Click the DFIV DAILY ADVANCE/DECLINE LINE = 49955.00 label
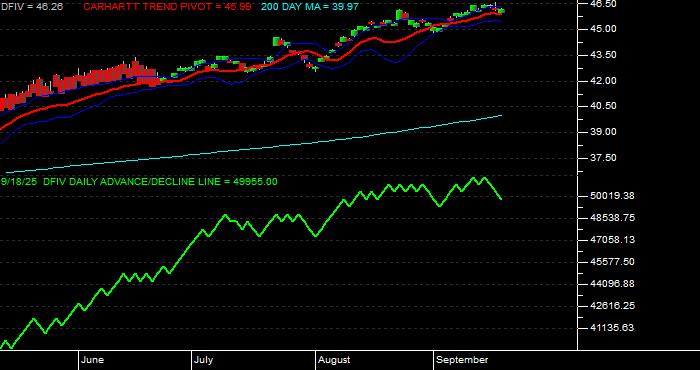Image resolution: width=700 pixels, height=370 pixels. click(x=160, y=182)
